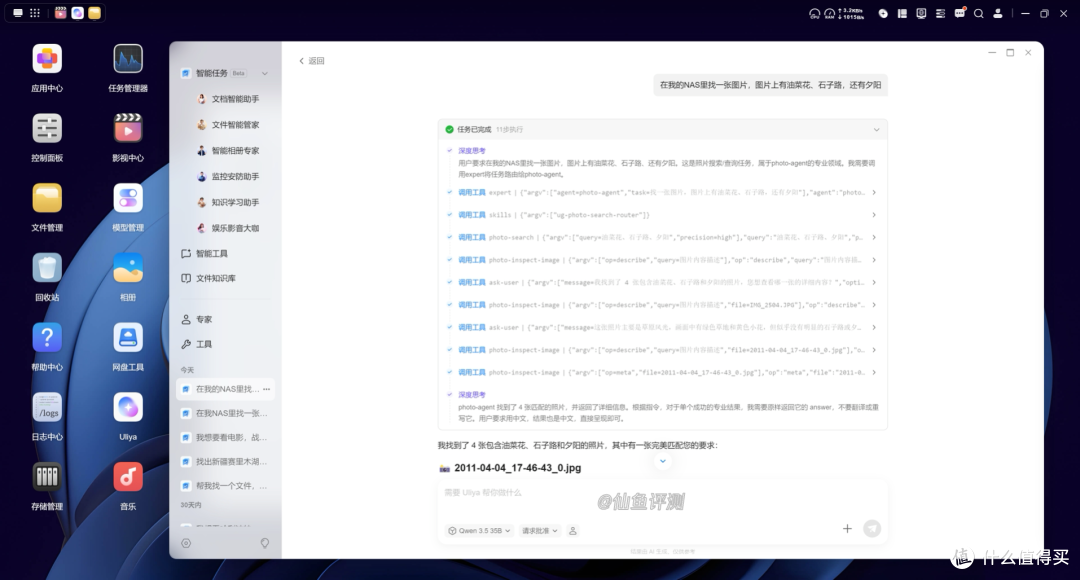The image size is (1080, 580).
Task: Click the RAM usage gauge in top bar
Action: (x=829, y=13)
